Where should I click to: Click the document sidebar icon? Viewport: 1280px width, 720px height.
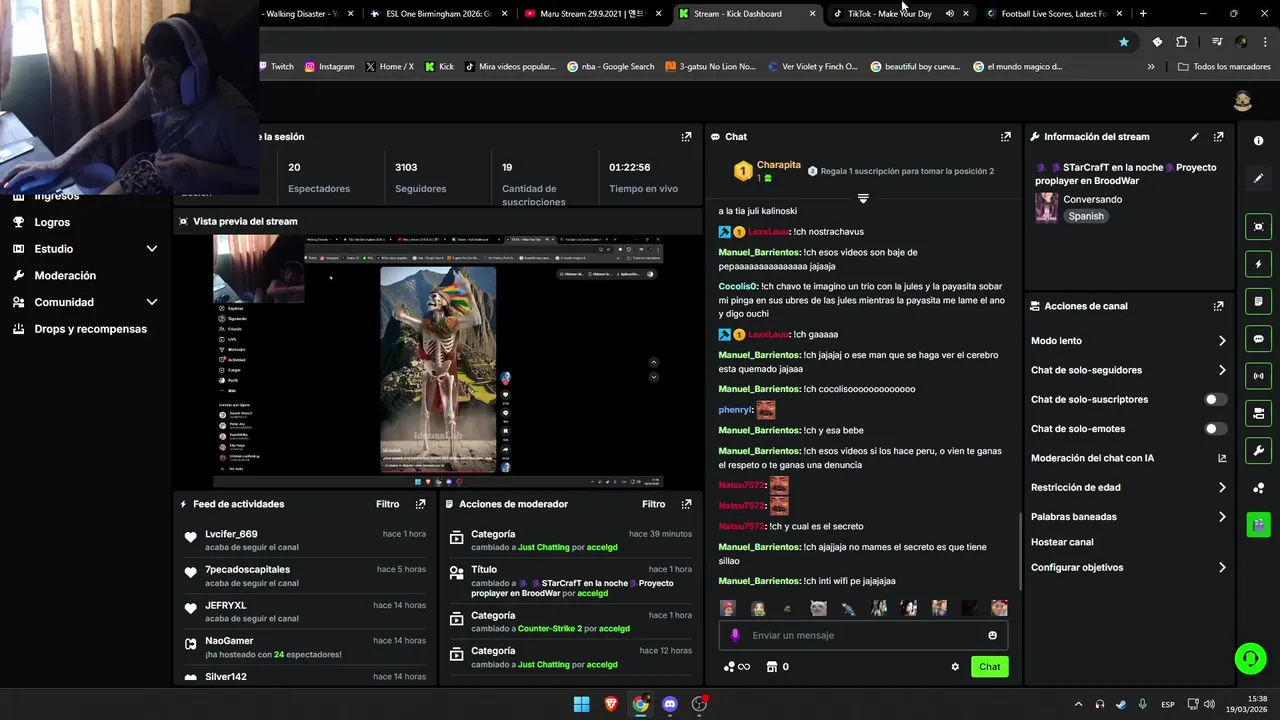(1258, 301)
